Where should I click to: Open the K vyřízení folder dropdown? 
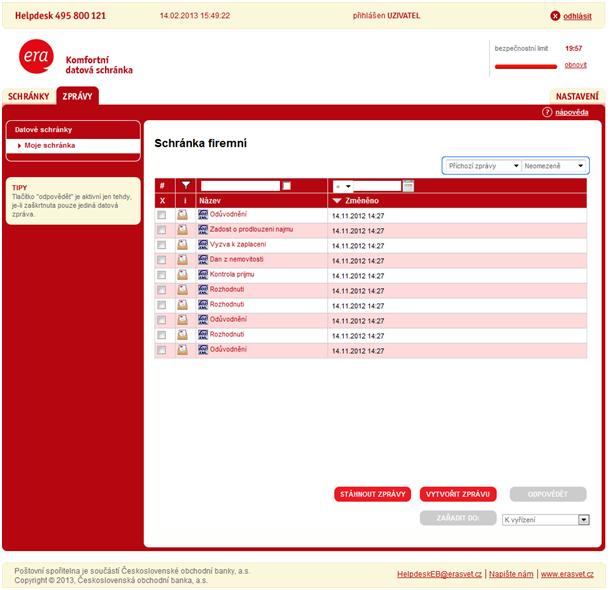click(x=545, y=520)
